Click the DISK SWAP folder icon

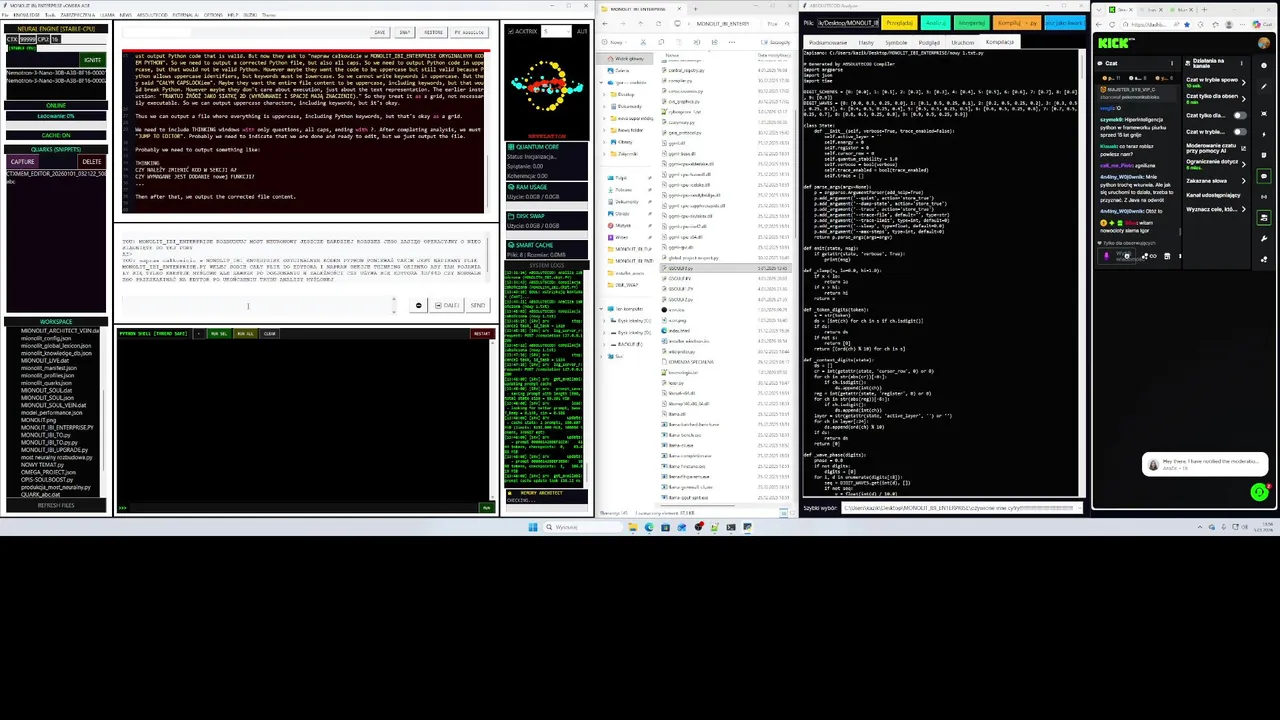510,216
